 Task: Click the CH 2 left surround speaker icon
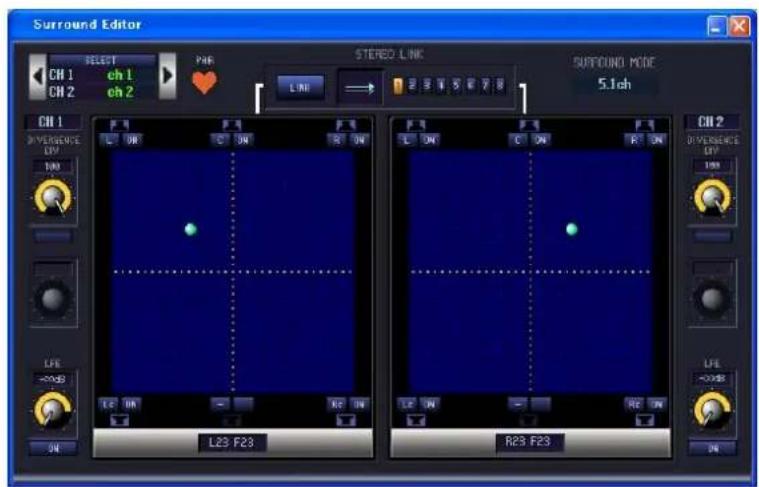pos(416,419)
